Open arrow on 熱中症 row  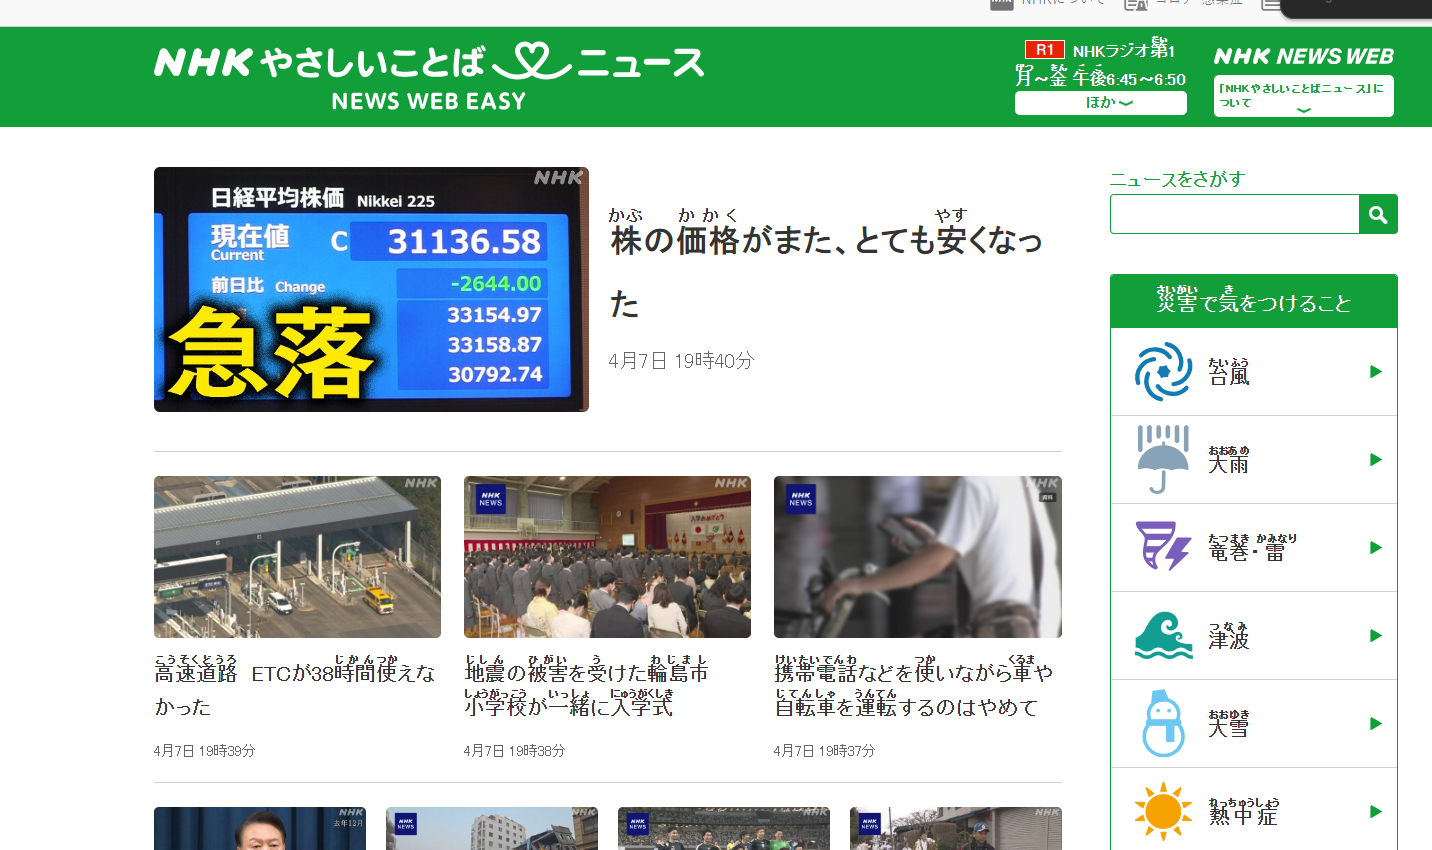pos(1376,812)
